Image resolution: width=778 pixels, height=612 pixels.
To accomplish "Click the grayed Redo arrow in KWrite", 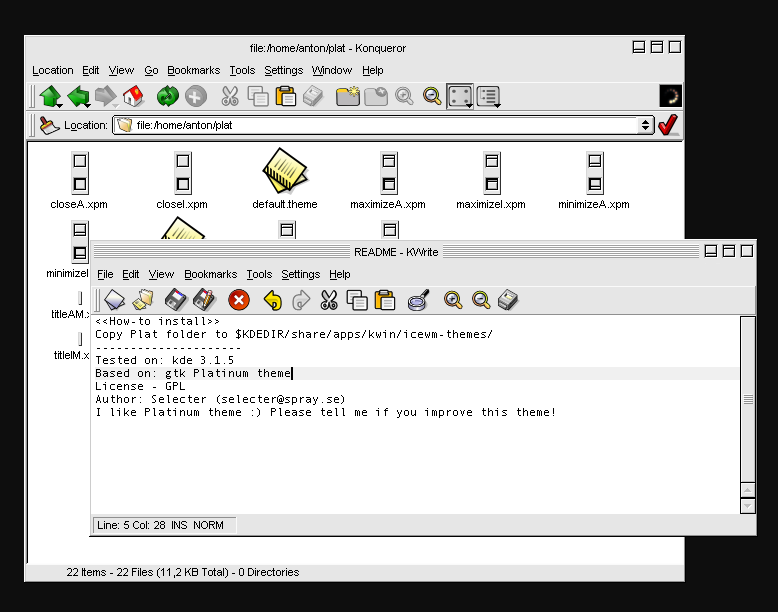I will pyautogui.click(x=301, y=300).
